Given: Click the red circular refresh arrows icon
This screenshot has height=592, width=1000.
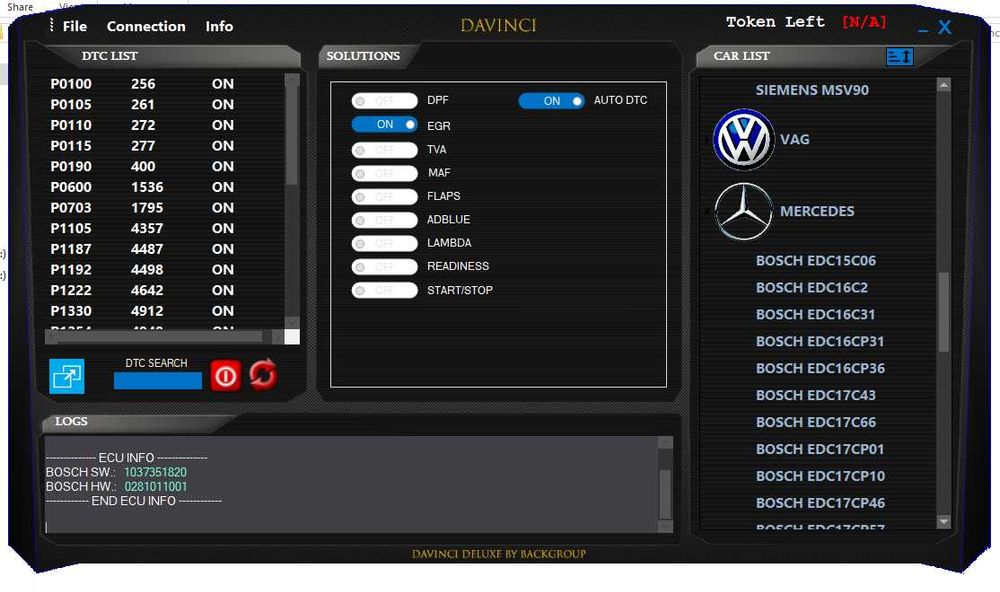Looking at the screenshot, I should click(x=263, y=374).
